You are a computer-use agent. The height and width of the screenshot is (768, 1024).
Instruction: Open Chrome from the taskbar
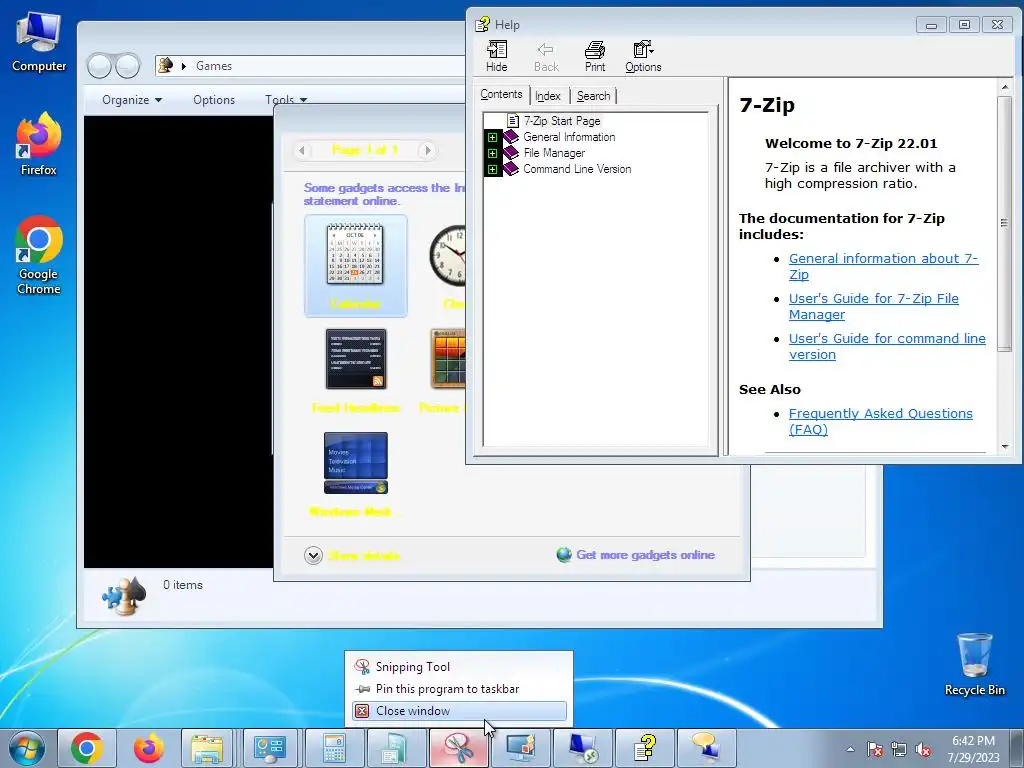pos(87,748)
